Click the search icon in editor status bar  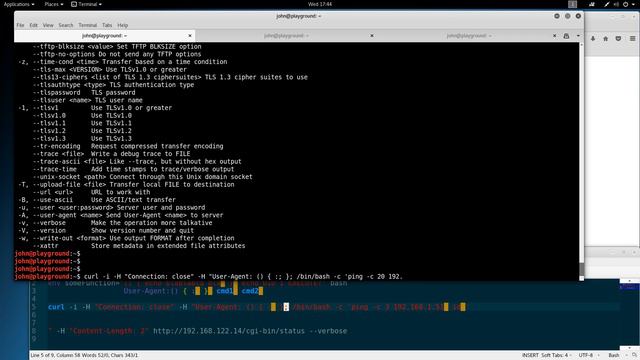(x=634, y=355)
